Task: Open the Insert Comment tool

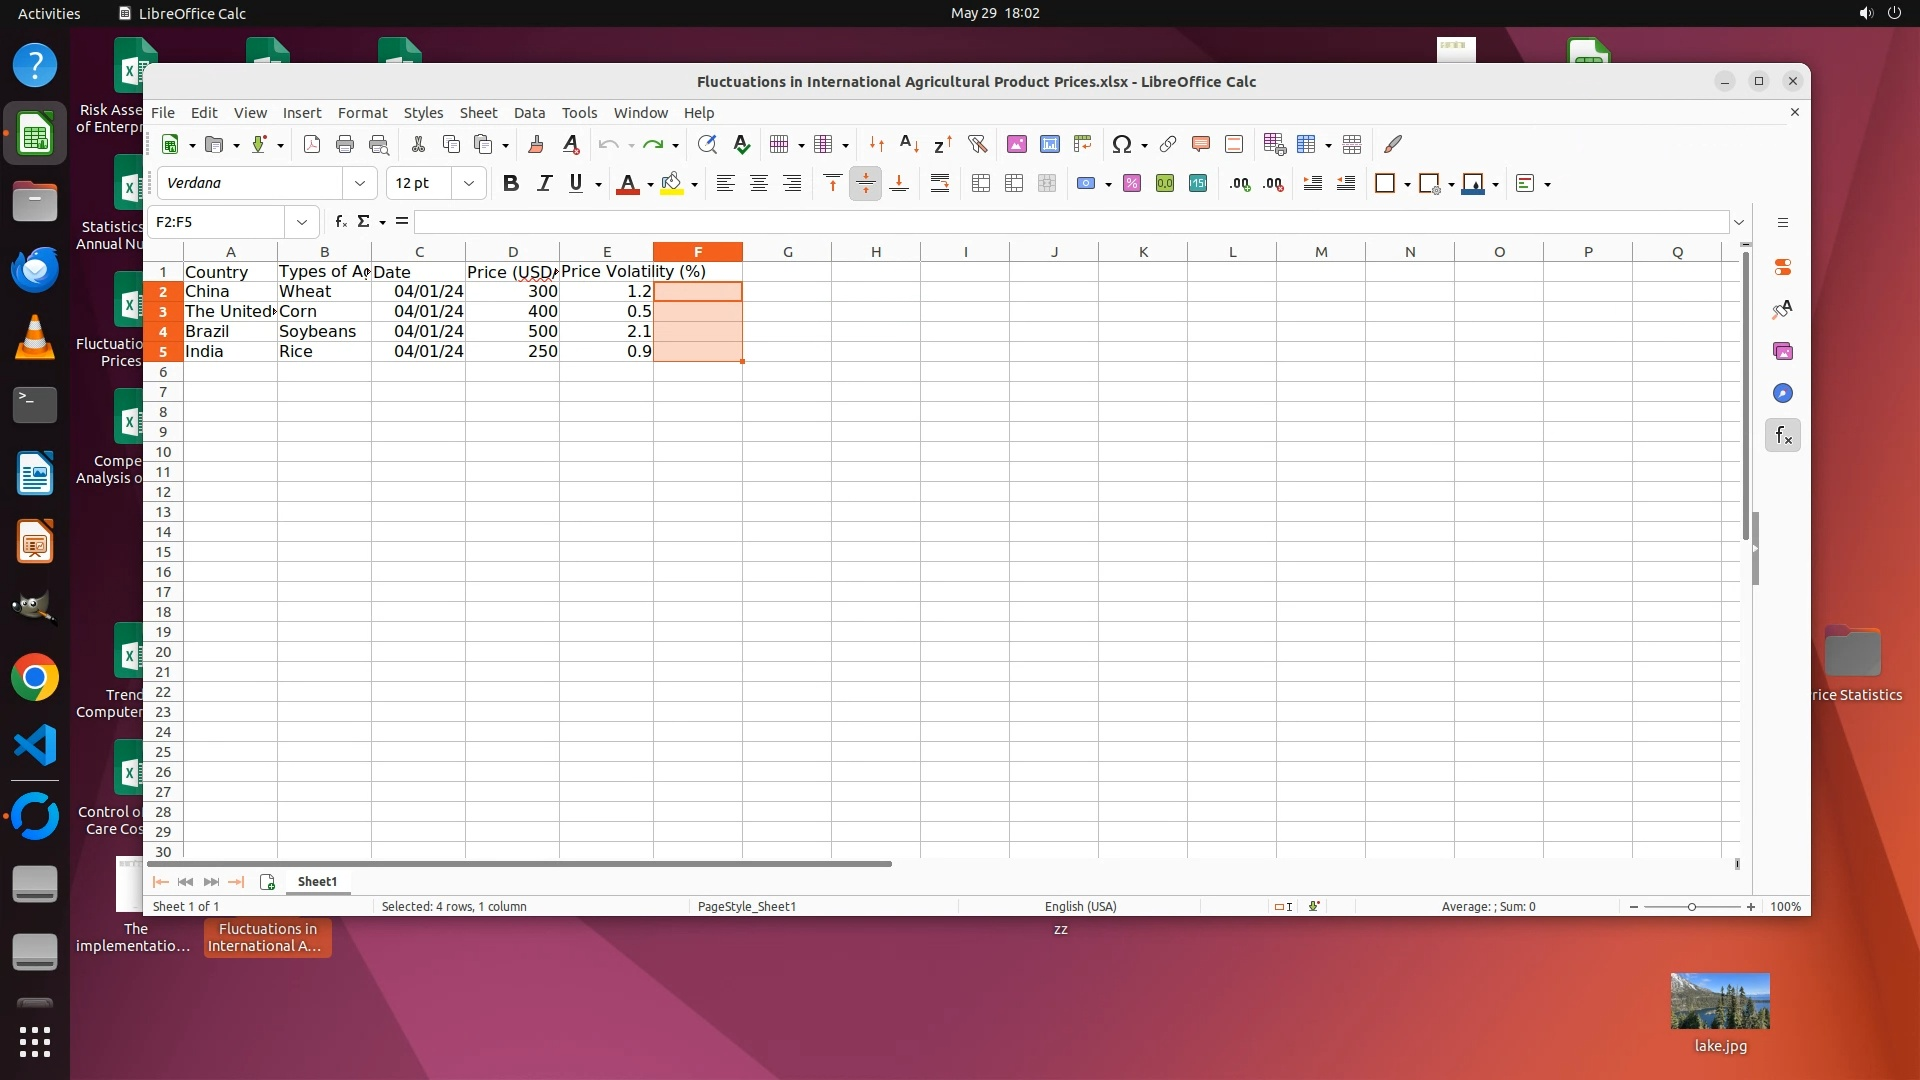Action: pyautogui.click(x=1200, y=145)
